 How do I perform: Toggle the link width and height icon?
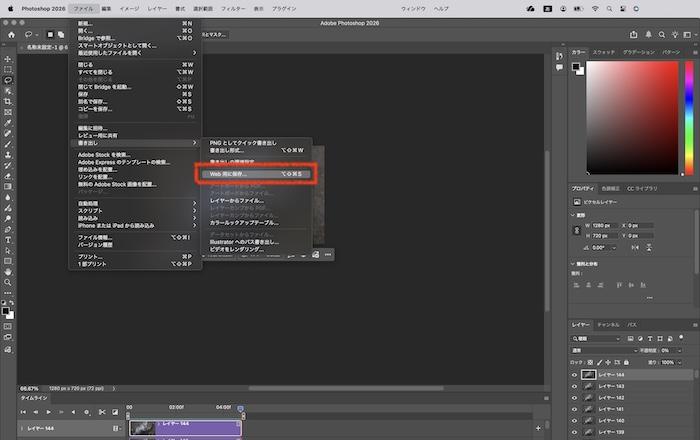point(576,231)
